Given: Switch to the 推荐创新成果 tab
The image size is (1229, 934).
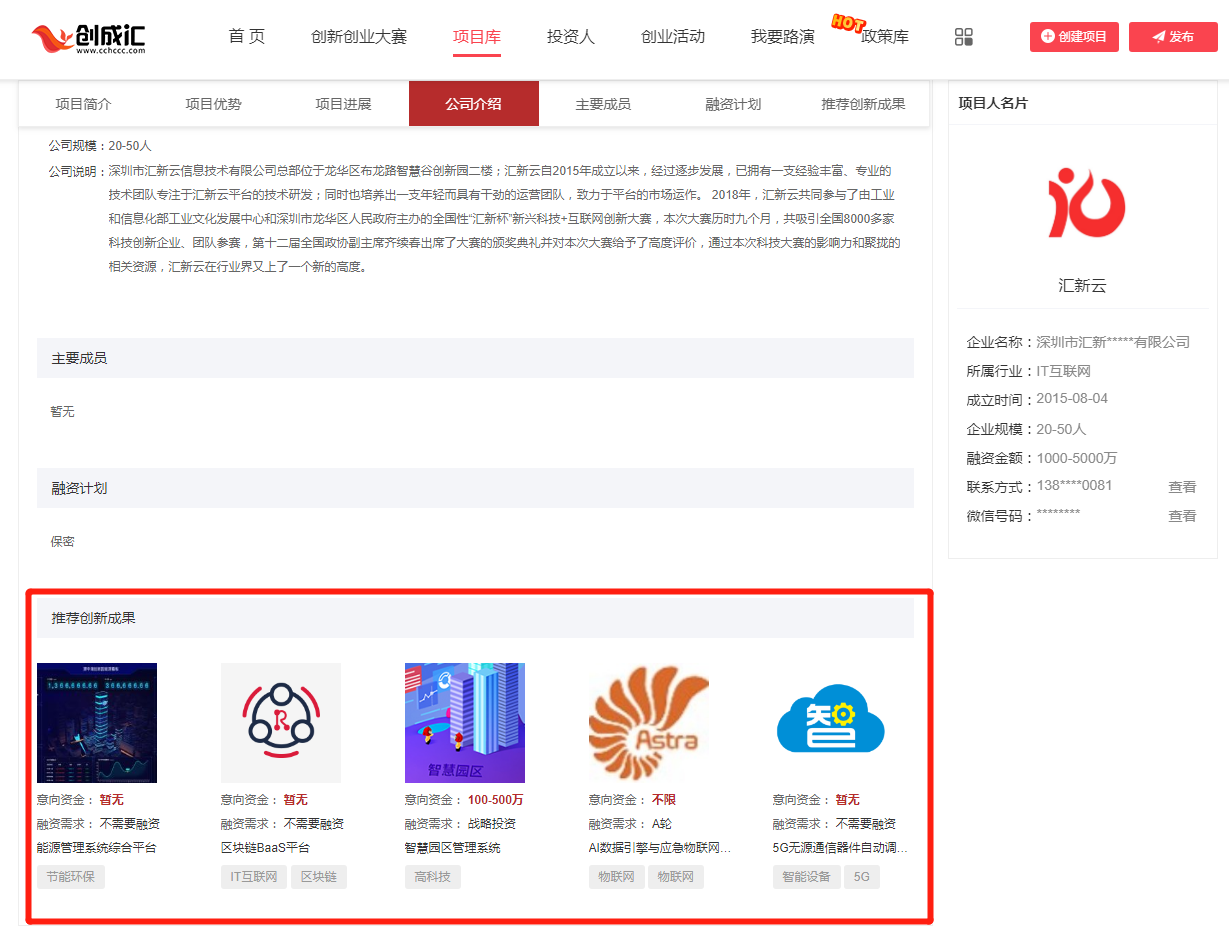Looking at the screenshot, I should (x=864, y=104).
